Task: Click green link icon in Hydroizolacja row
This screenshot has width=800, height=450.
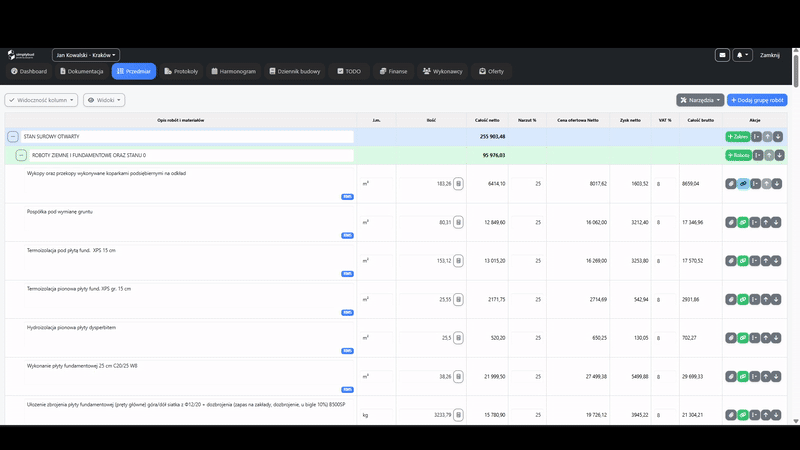Action: pyautogui.click(x=743, y=338)
